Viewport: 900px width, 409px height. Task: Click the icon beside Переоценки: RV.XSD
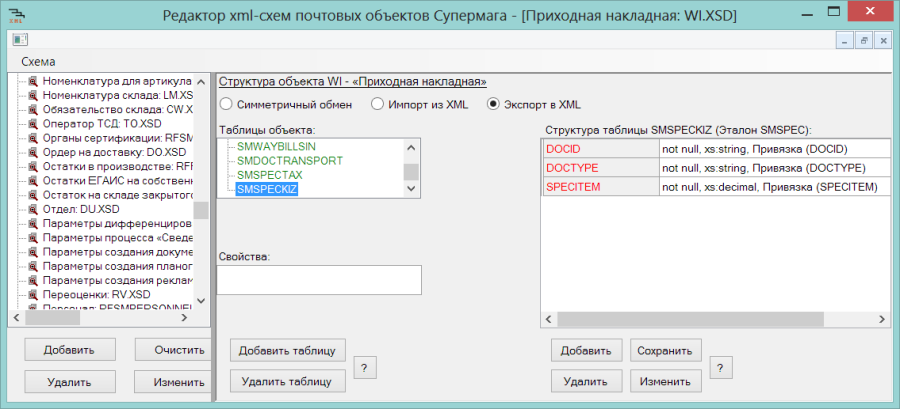coord(34,295)
